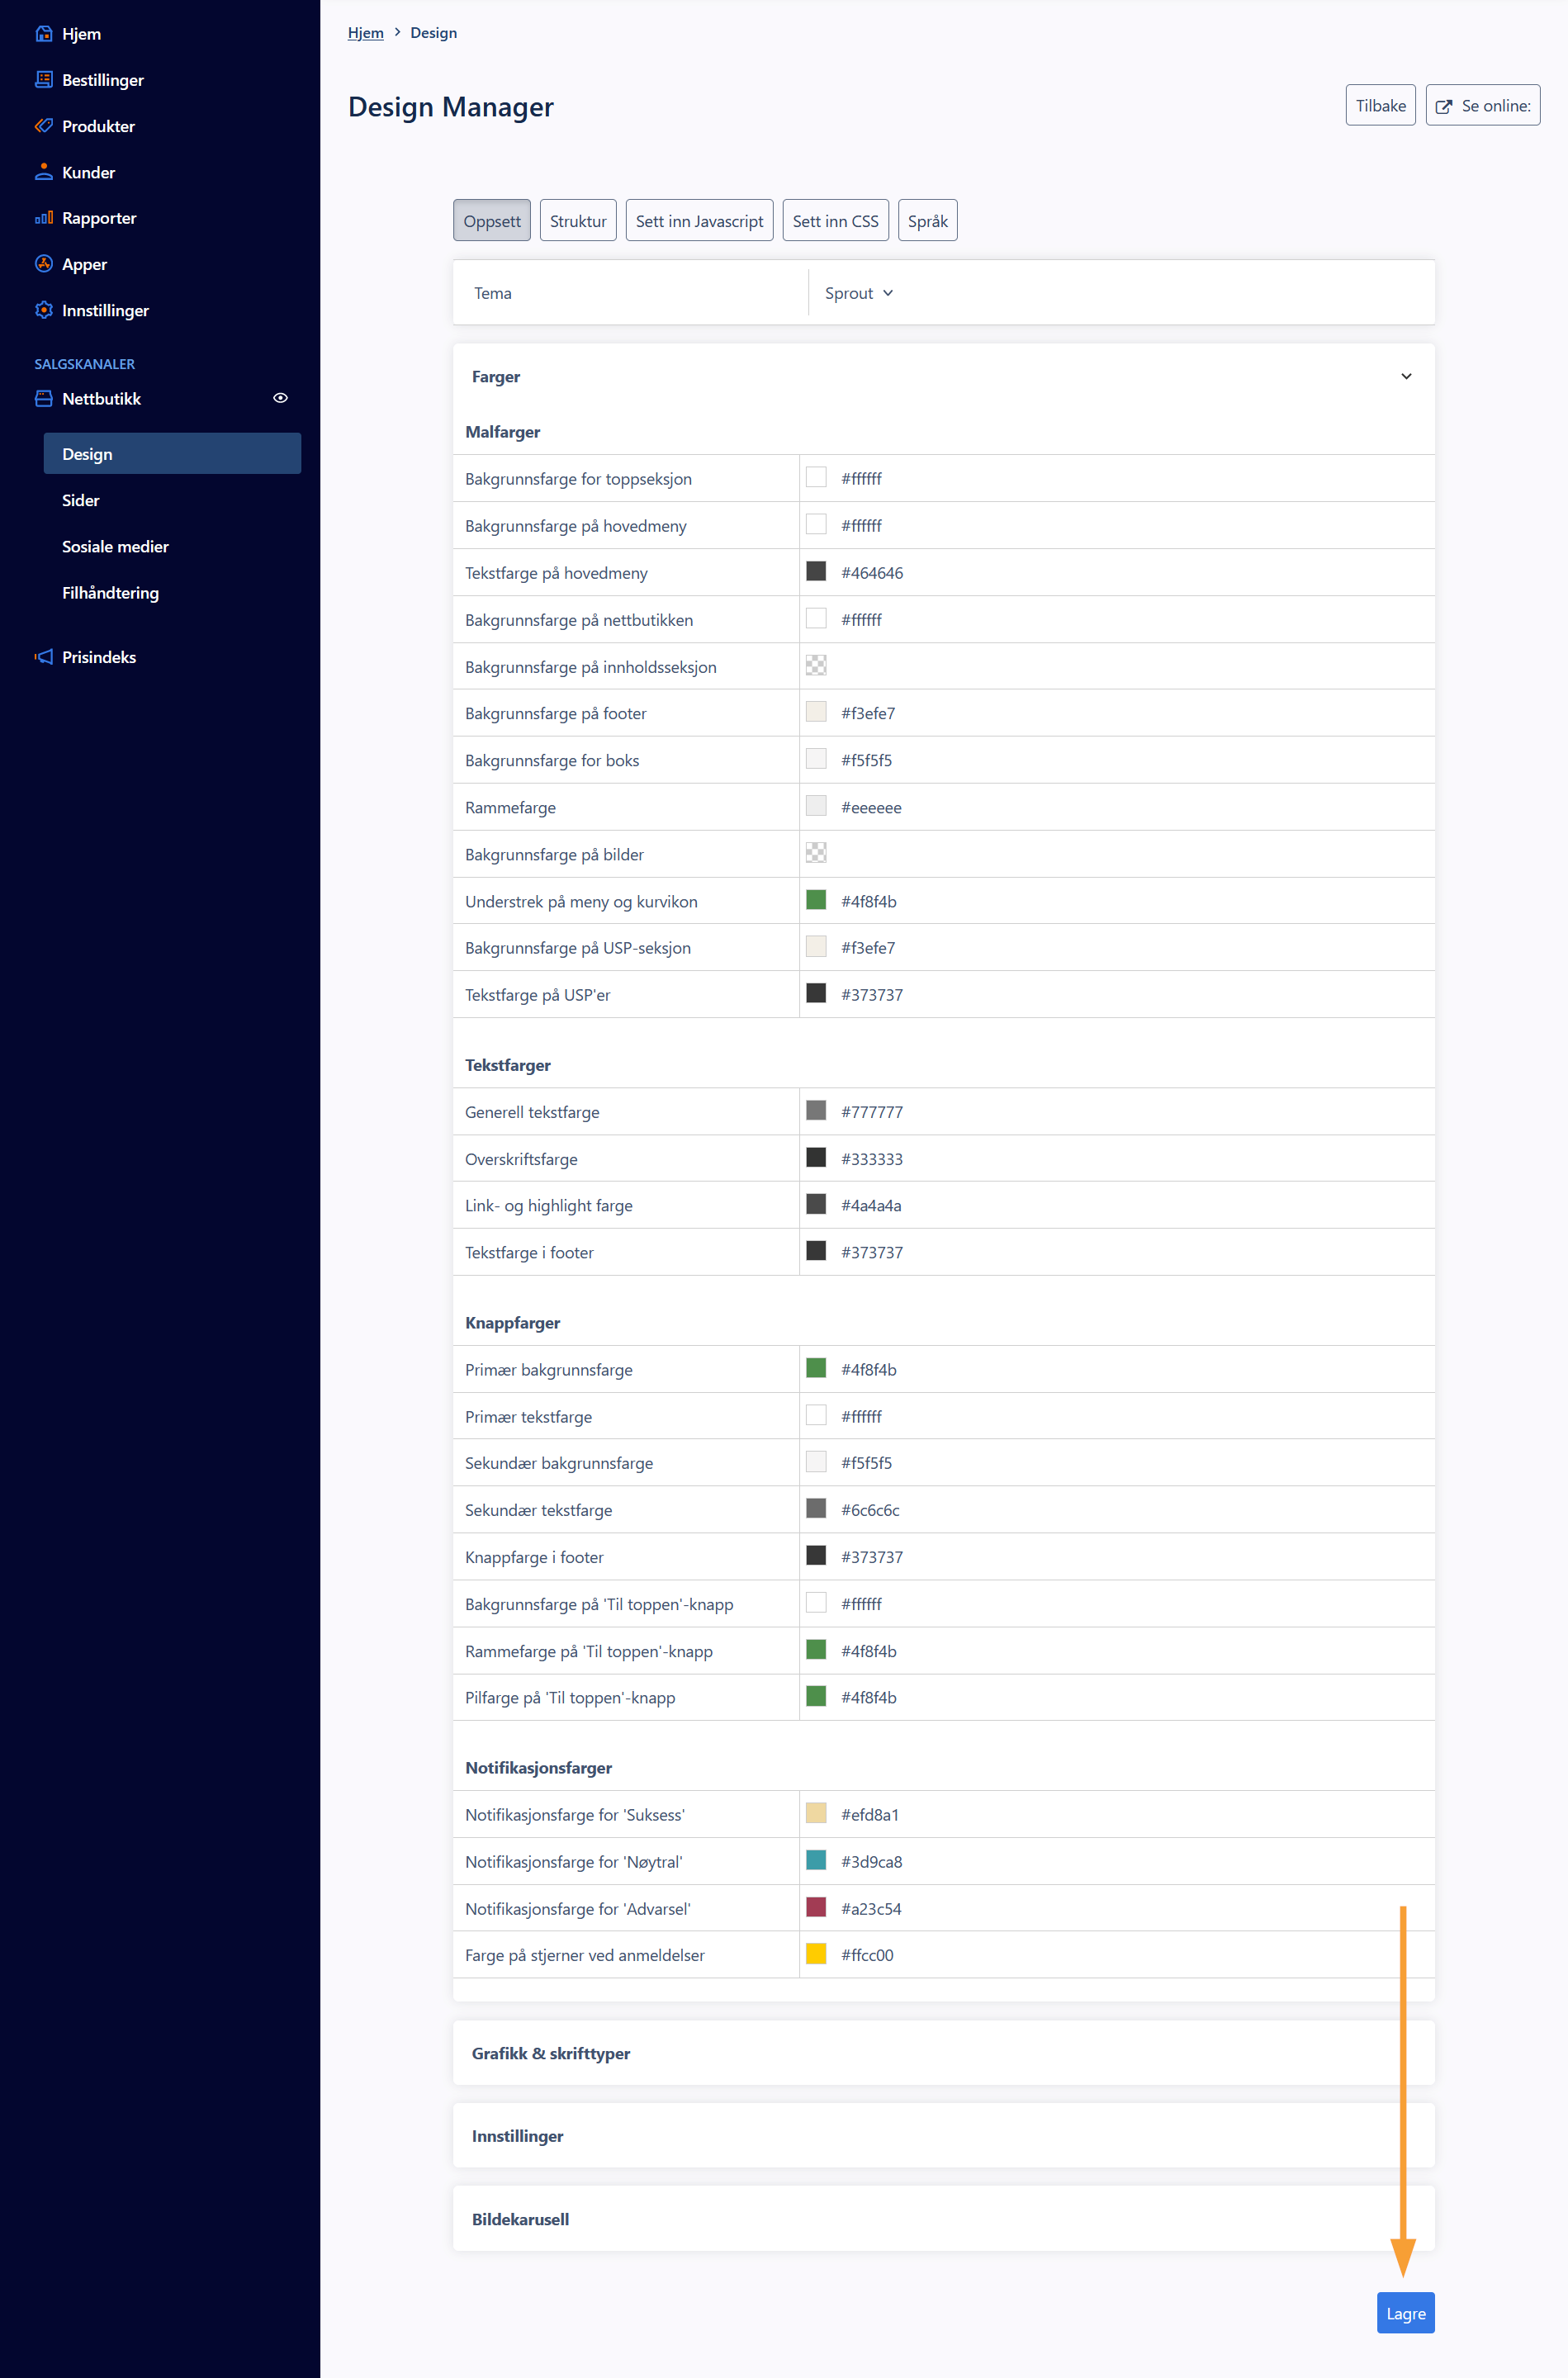Switch to the Struktur tab
The height and width of the screenshot is (2378, 1568).
click(577, 221)
